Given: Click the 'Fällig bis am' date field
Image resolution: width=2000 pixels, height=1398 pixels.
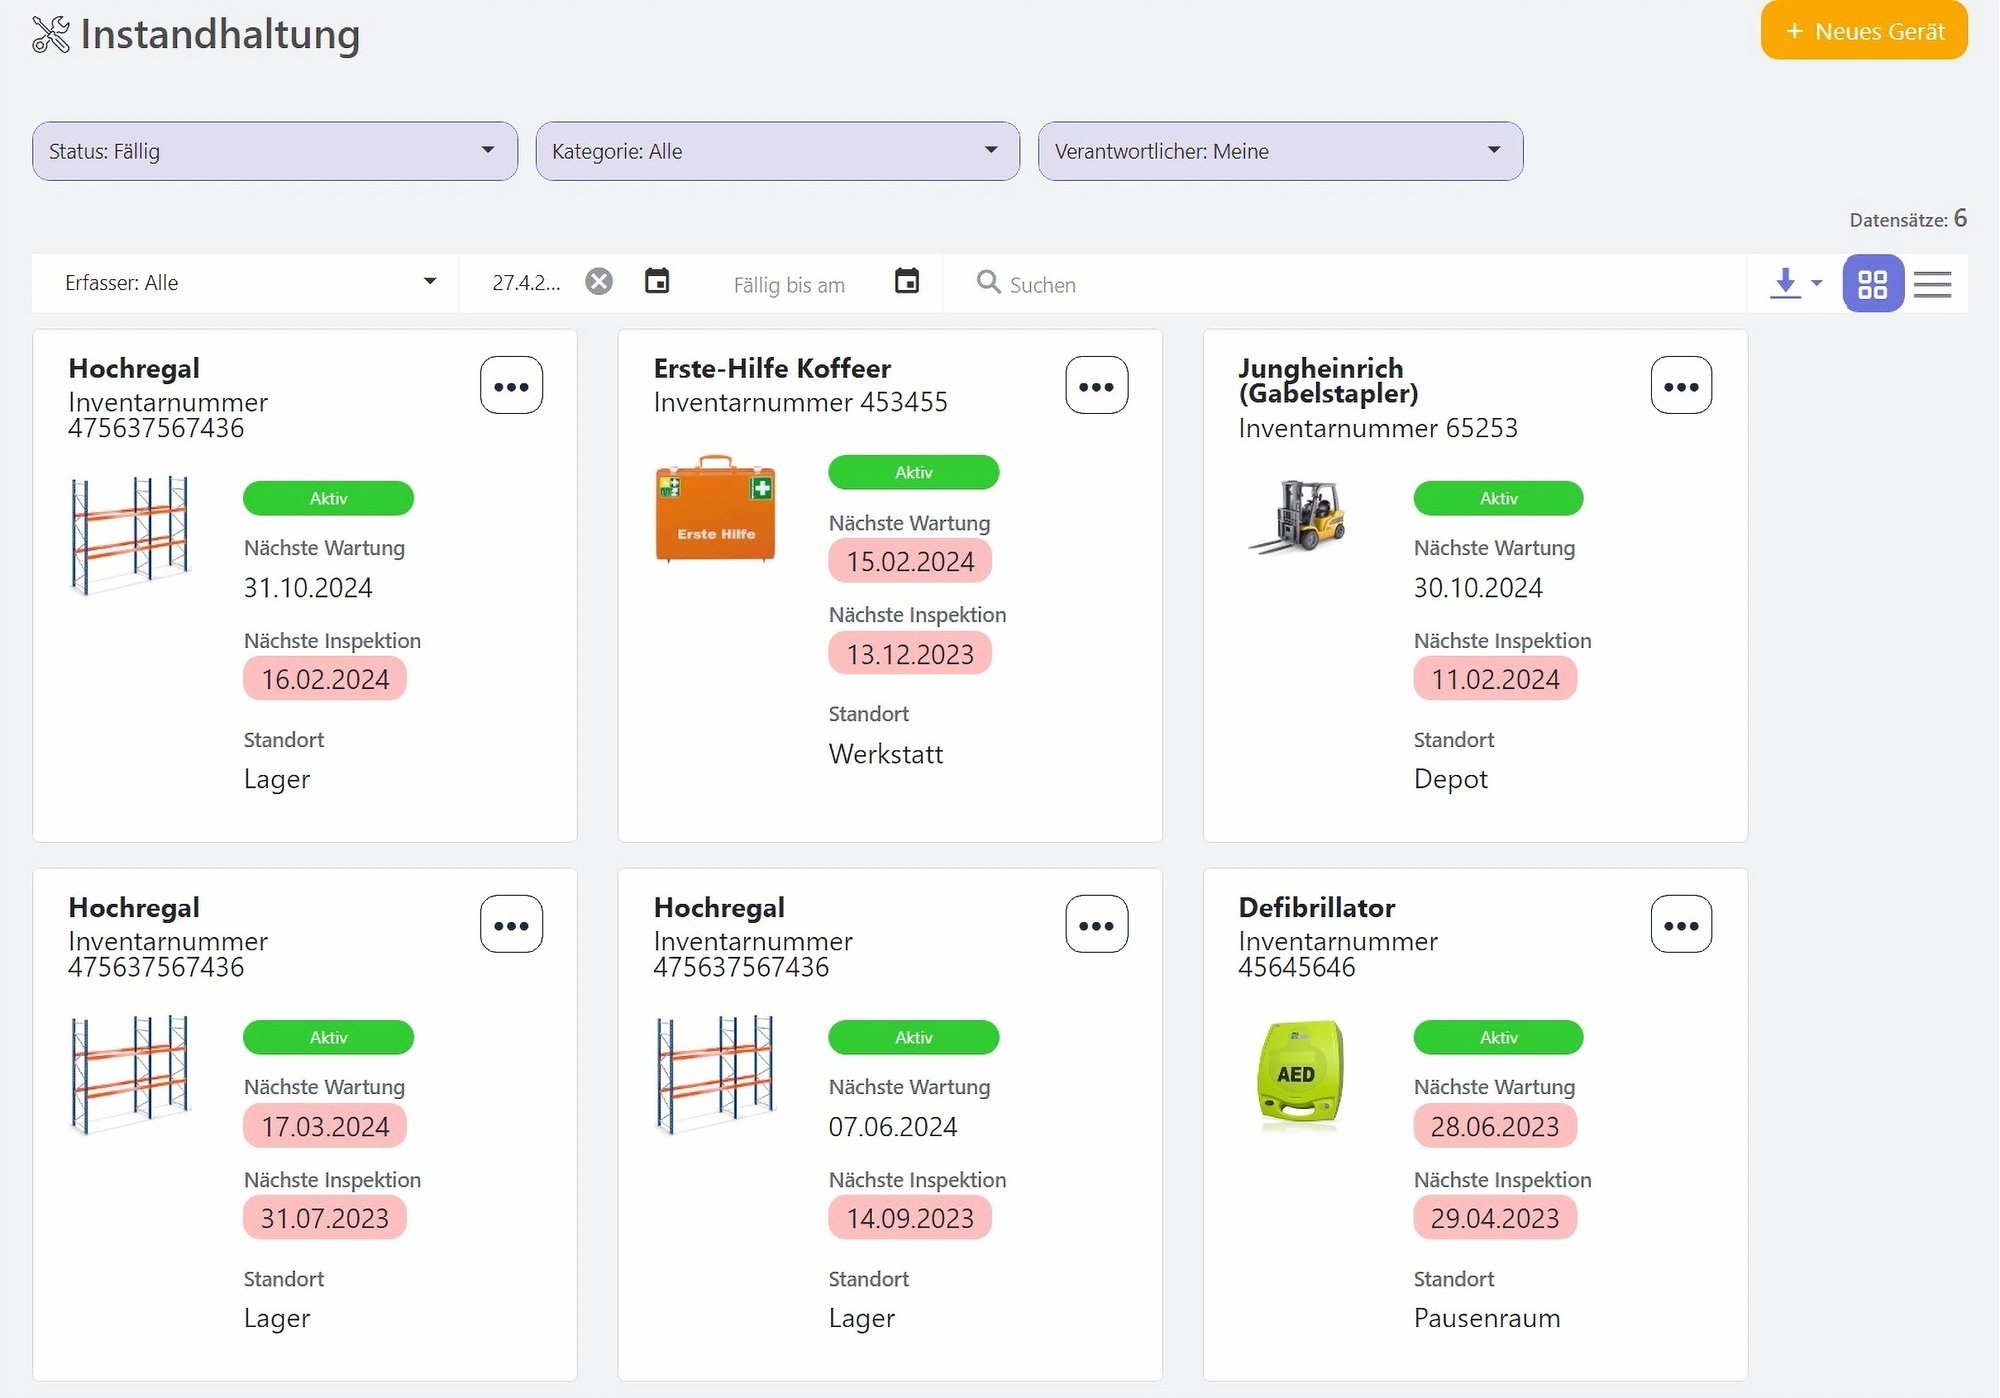Looking at the screenshot, I should click(789, 285).
